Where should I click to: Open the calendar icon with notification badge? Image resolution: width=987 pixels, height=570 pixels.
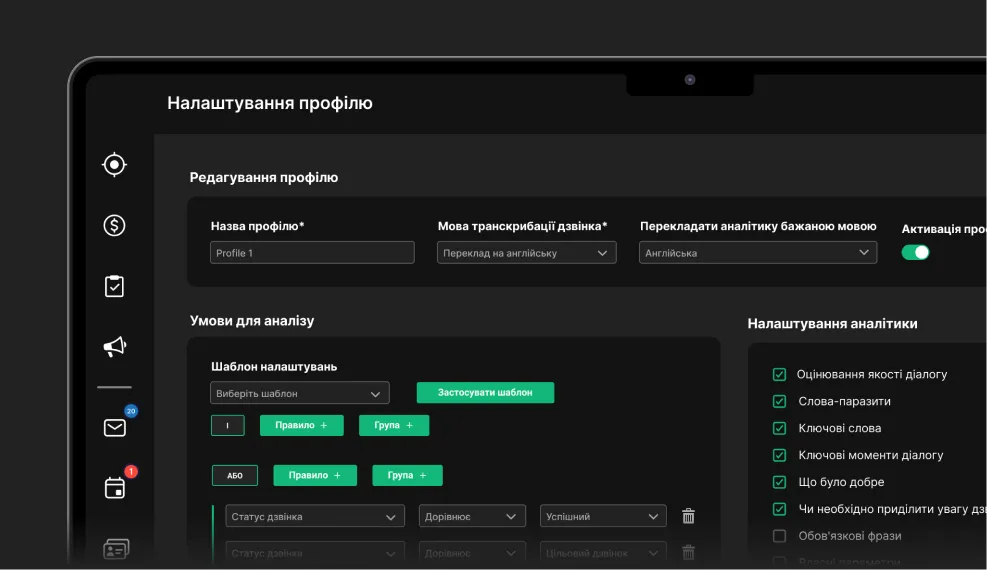click(x=115, y=488)
